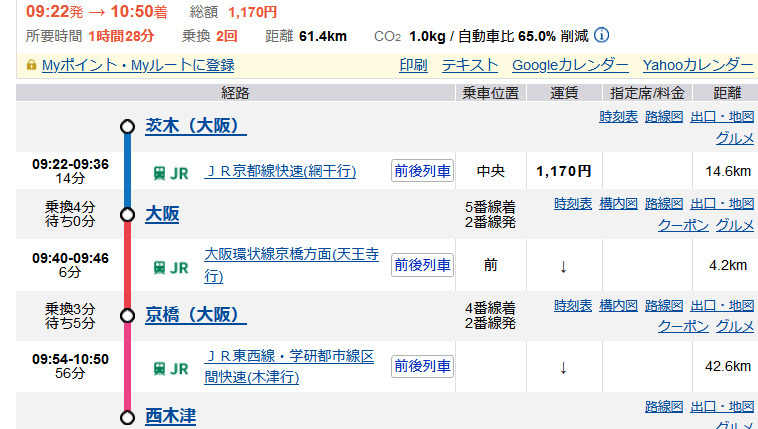Click the 経路 column header
The image size is (758, 429).
click(x=235, y=93)
